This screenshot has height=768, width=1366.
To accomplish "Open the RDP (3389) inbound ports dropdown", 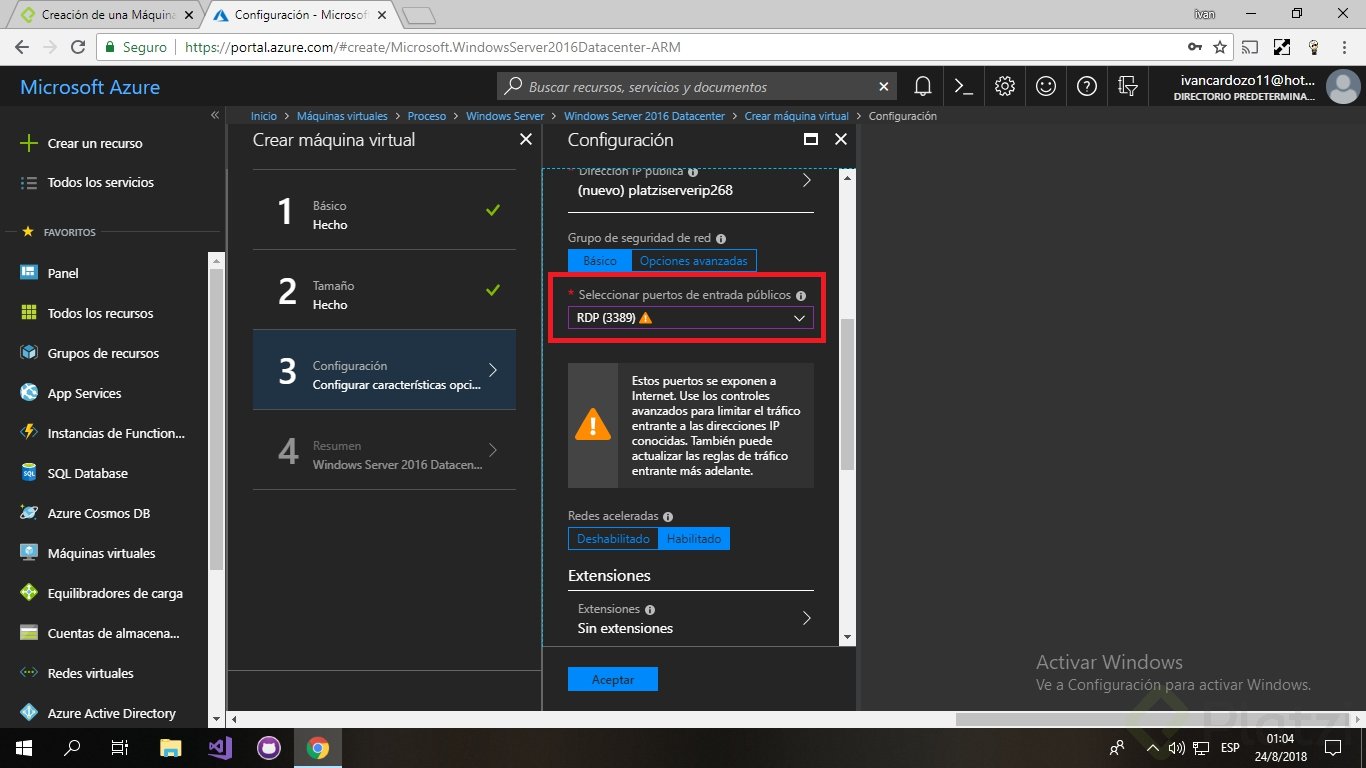I will click(x=691, y=318).
